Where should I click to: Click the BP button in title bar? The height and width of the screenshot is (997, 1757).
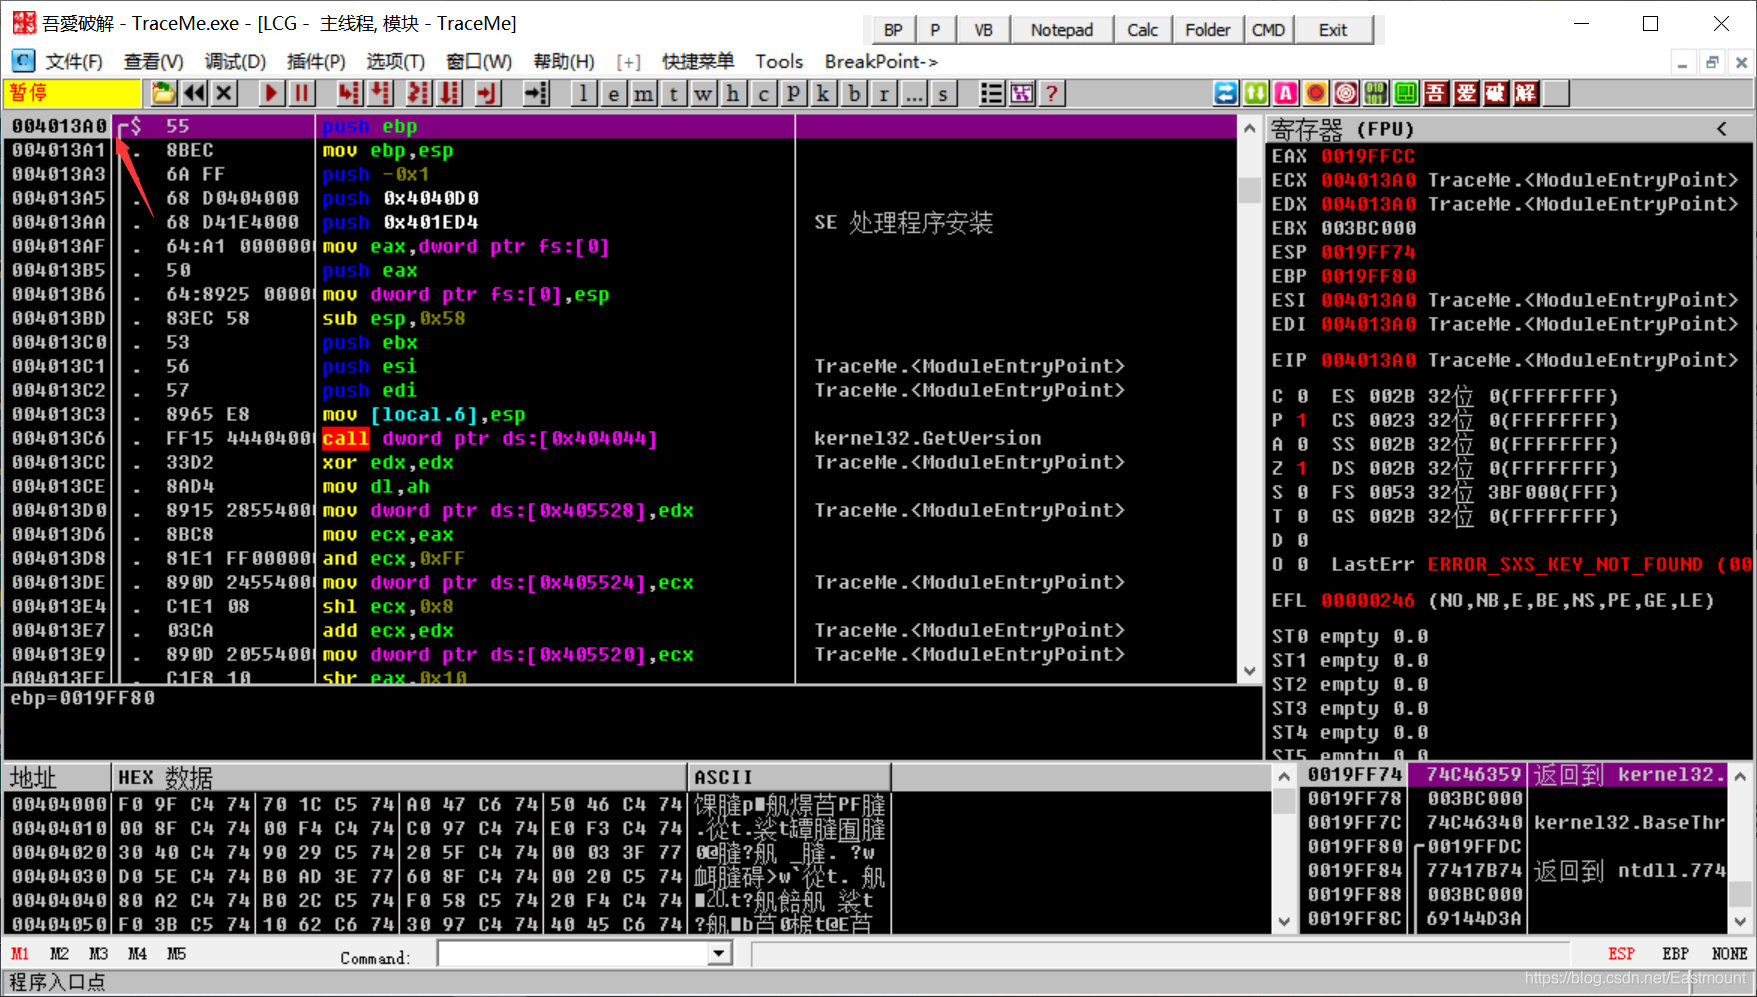[893, 30]
